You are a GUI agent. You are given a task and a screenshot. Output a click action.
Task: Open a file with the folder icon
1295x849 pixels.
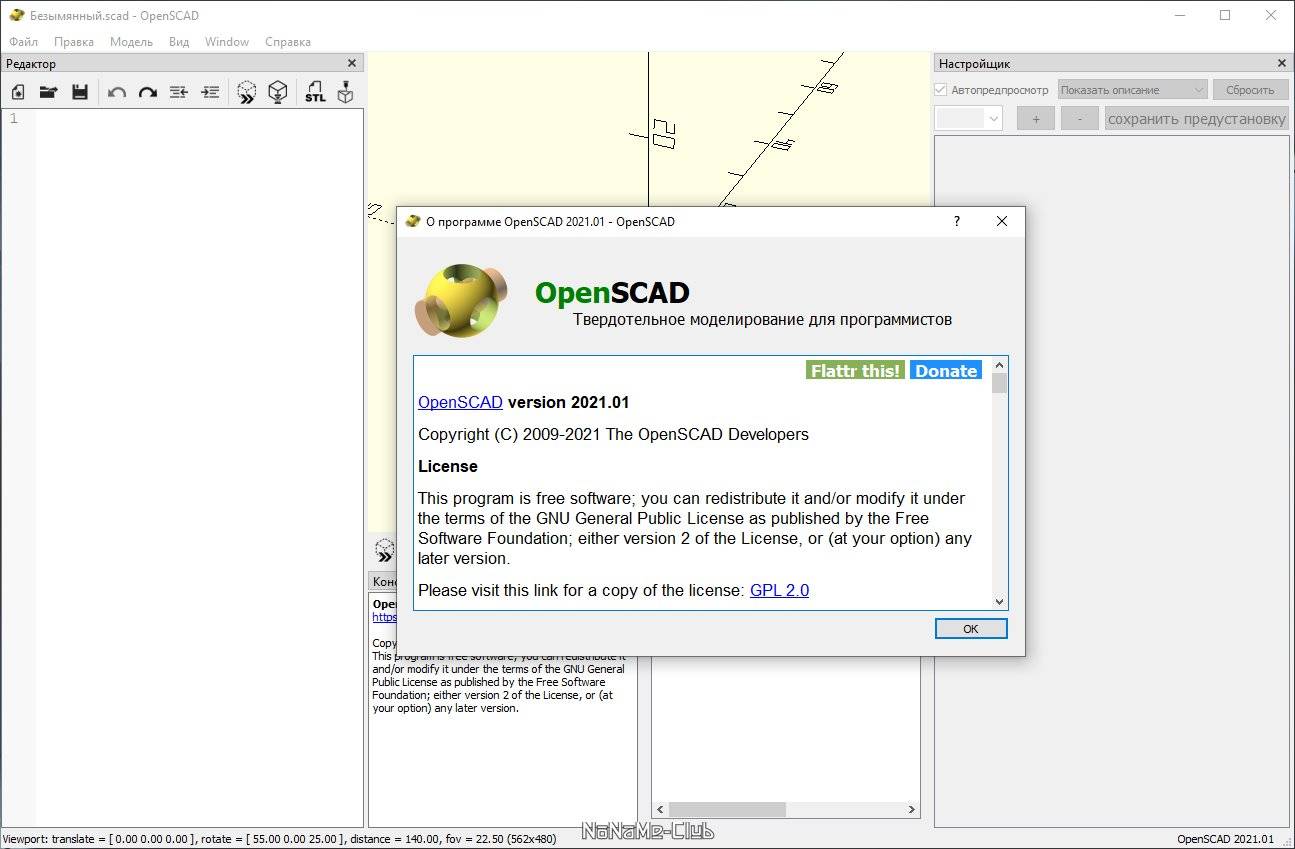[x=48, y=92]
